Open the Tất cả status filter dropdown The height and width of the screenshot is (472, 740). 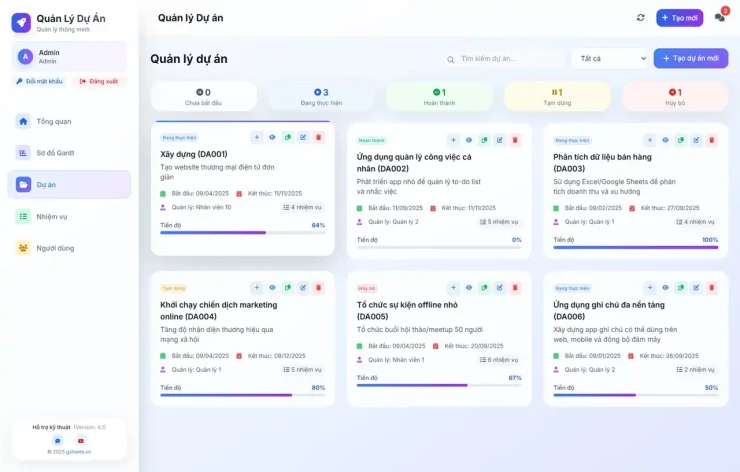click(x=609, y=59)
